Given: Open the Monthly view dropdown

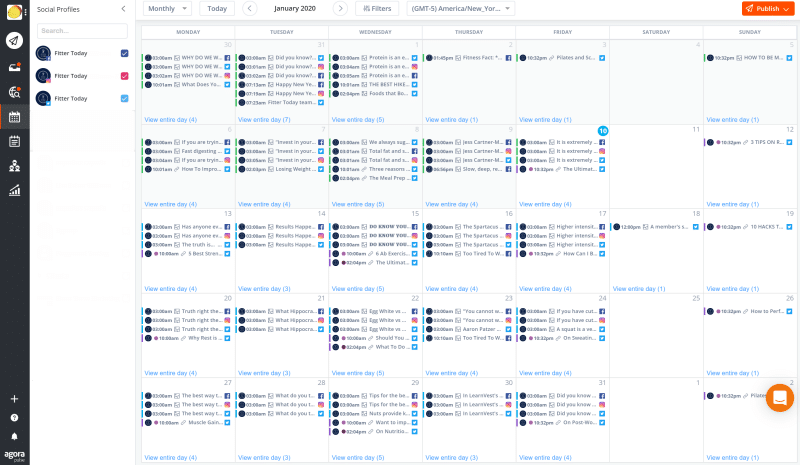Looking at the screenshot, I should pyautogui.click(x=167, y=8).
